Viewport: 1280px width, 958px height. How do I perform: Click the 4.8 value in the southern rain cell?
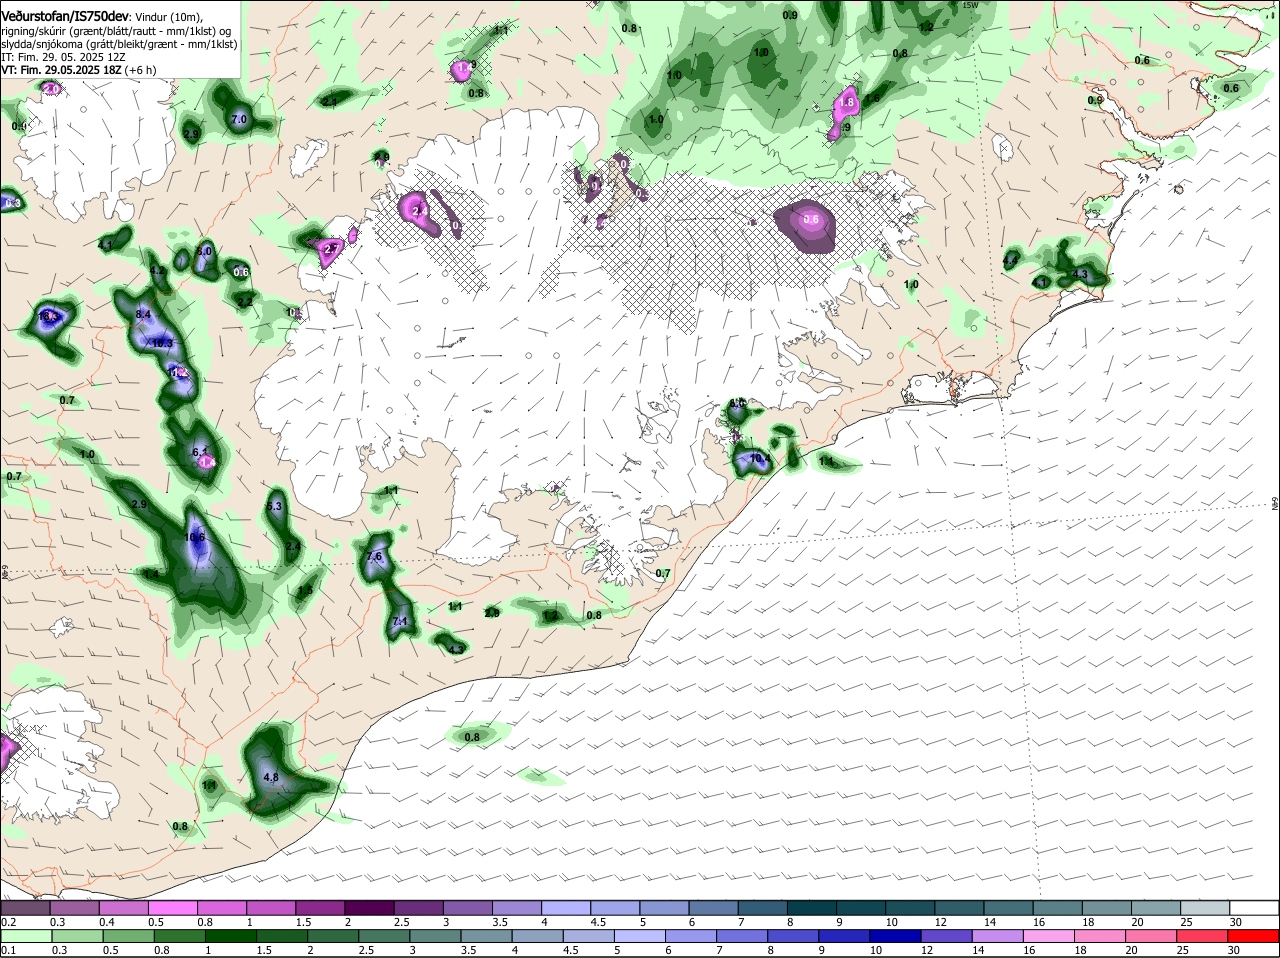click(x=271, y=777)
